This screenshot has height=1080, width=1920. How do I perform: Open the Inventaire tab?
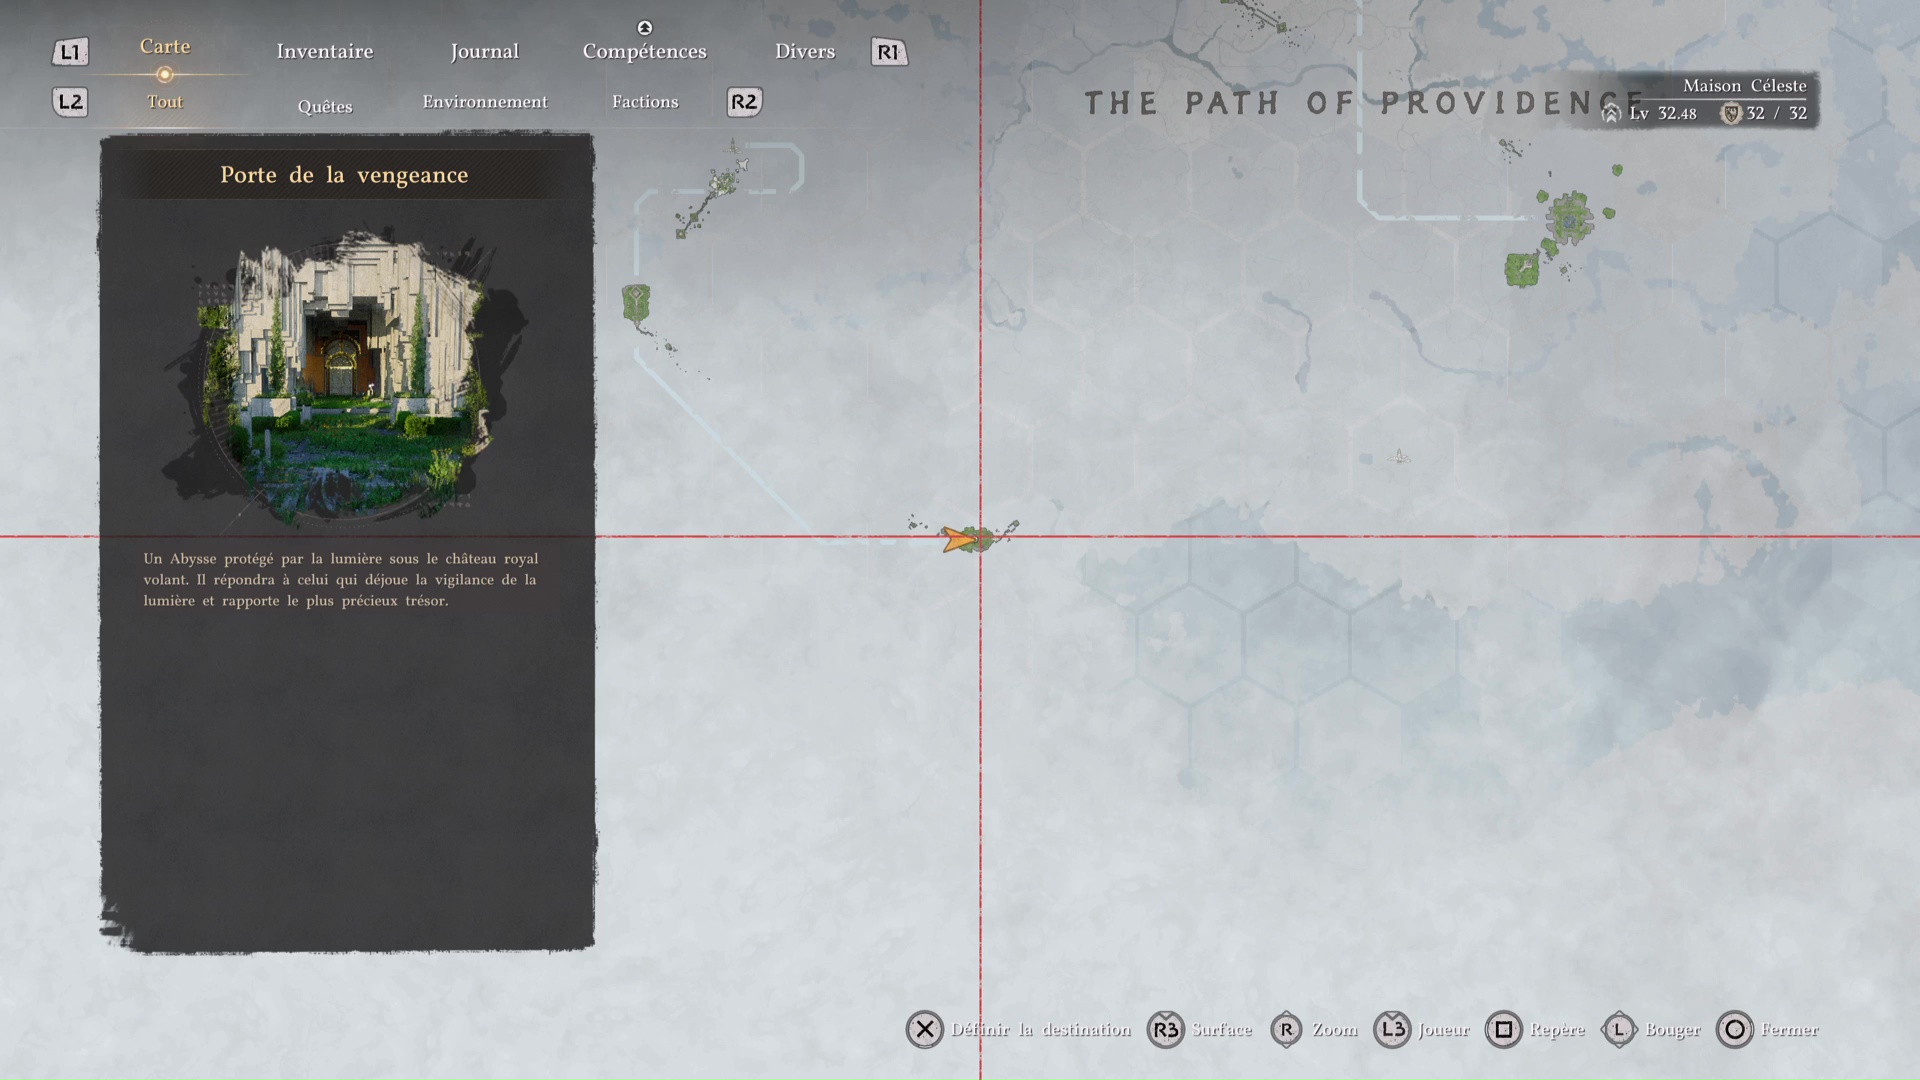click(324, 51)
